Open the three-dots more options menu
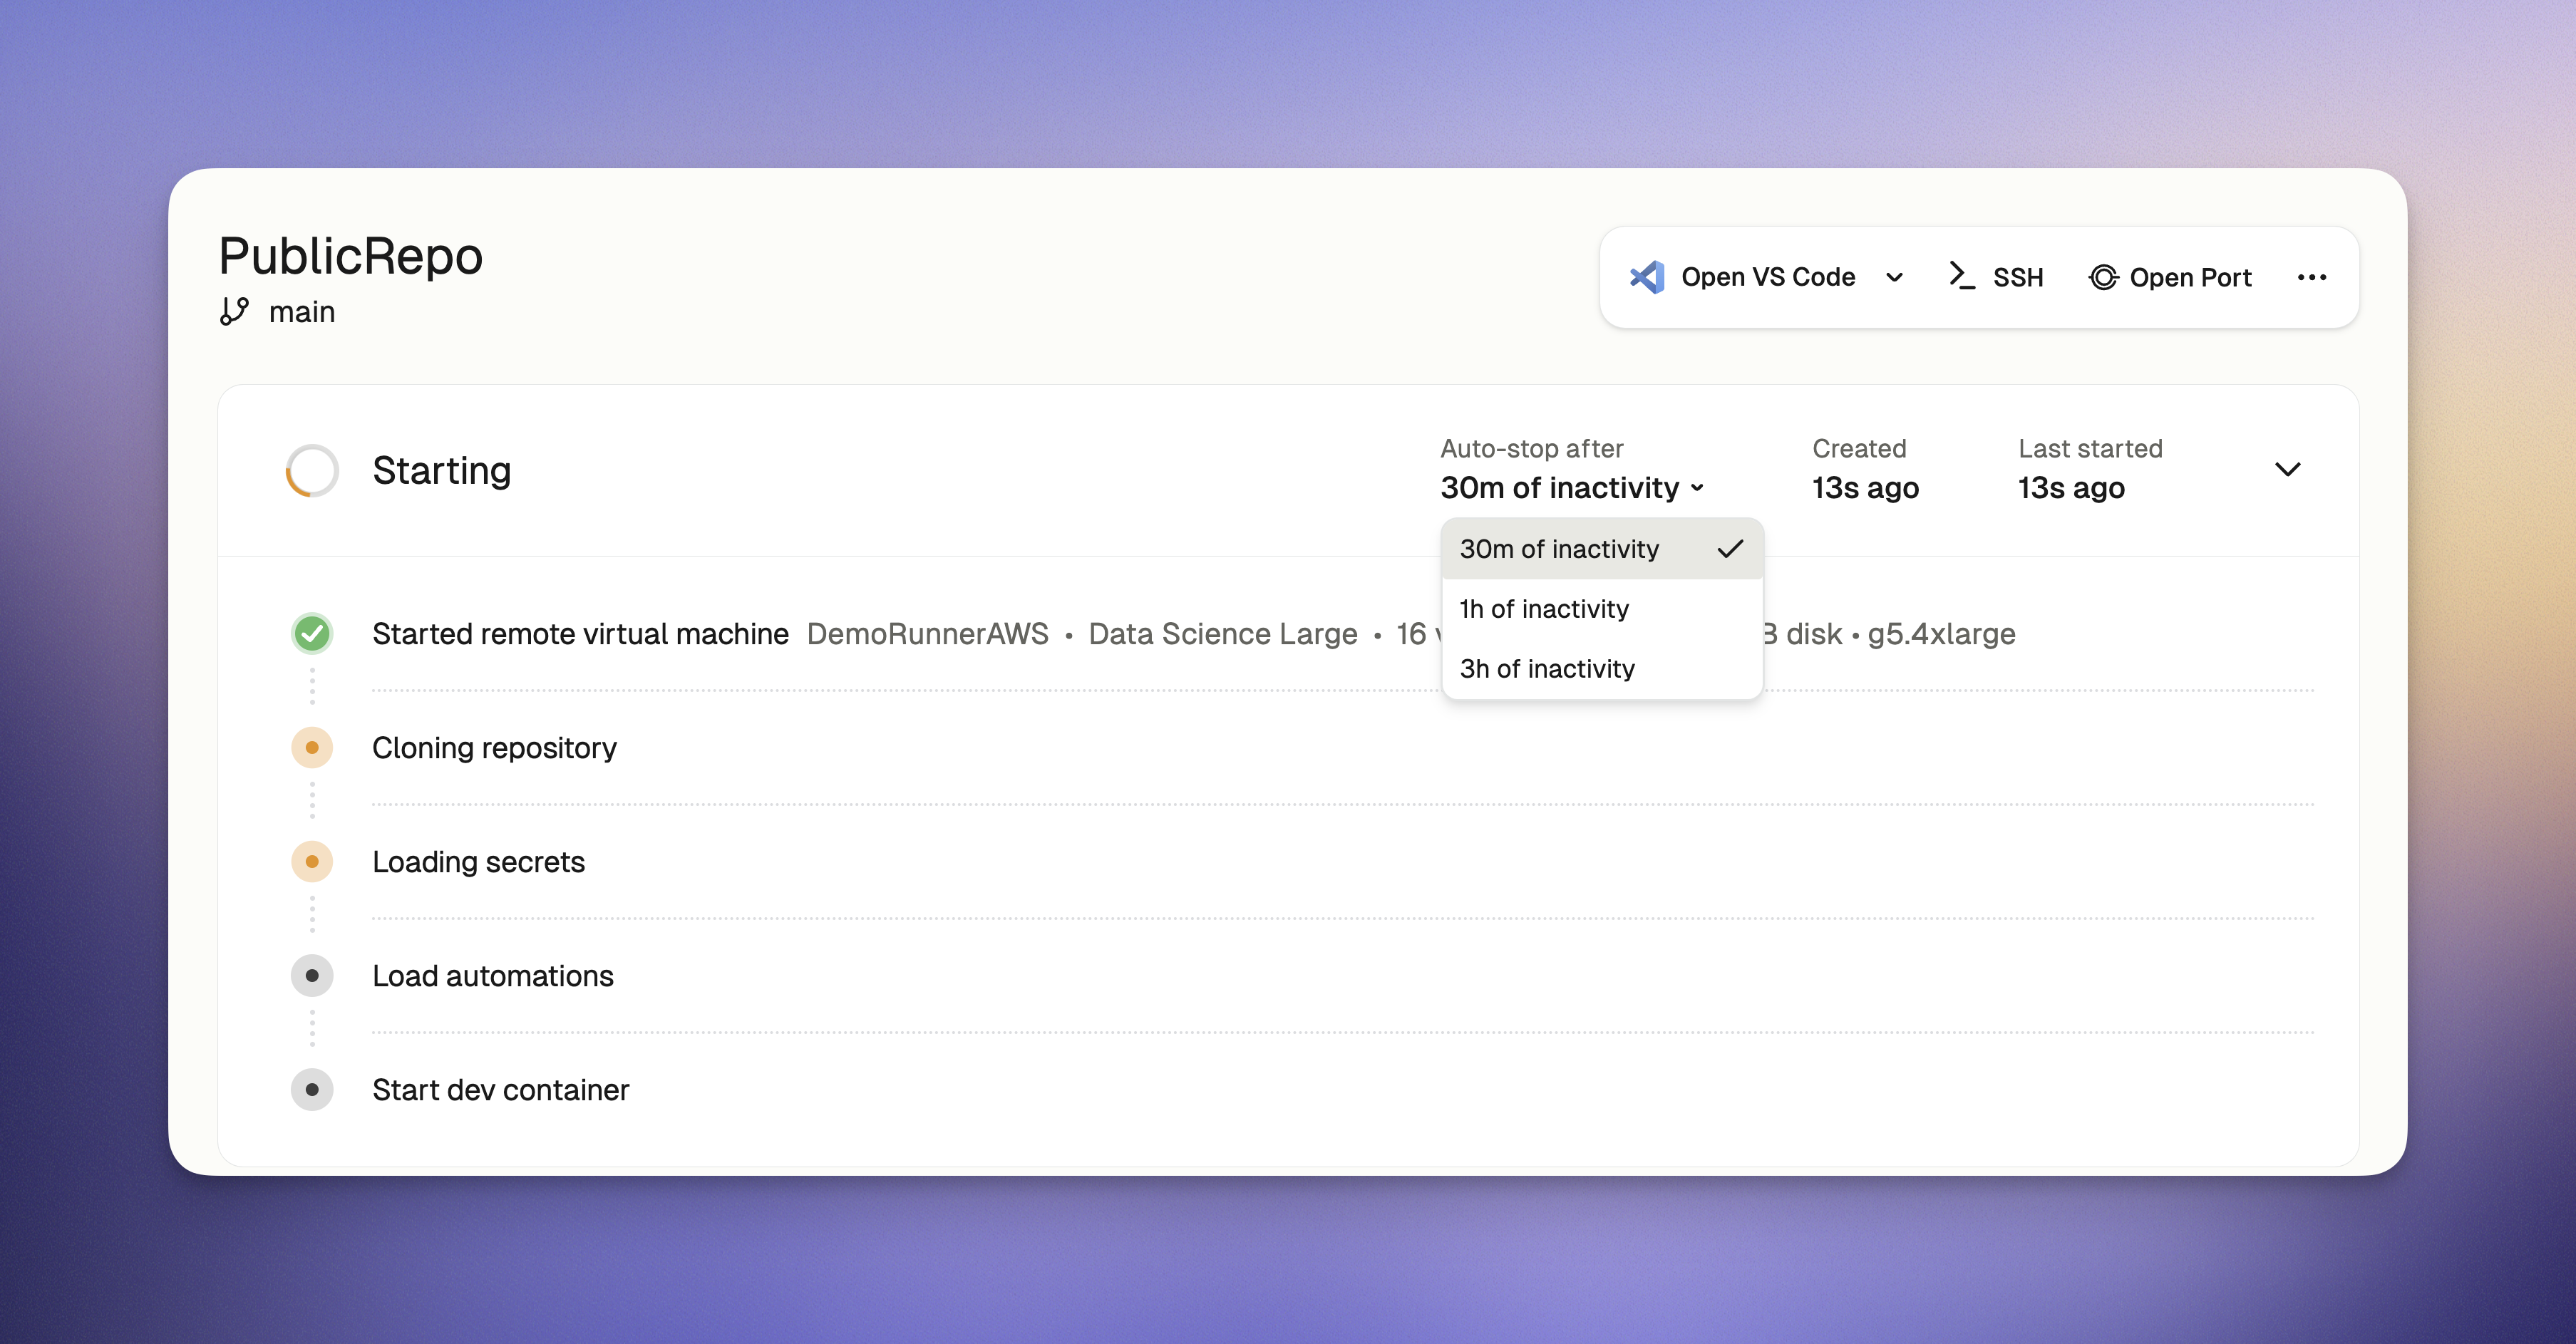Screen dimensions: 2576x1344 [x=2311, y=277]
